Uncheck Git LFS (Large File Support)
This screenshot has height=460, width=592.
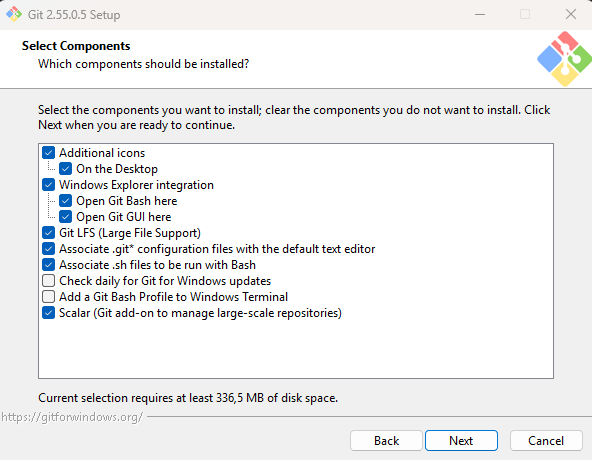click(48, 233)
